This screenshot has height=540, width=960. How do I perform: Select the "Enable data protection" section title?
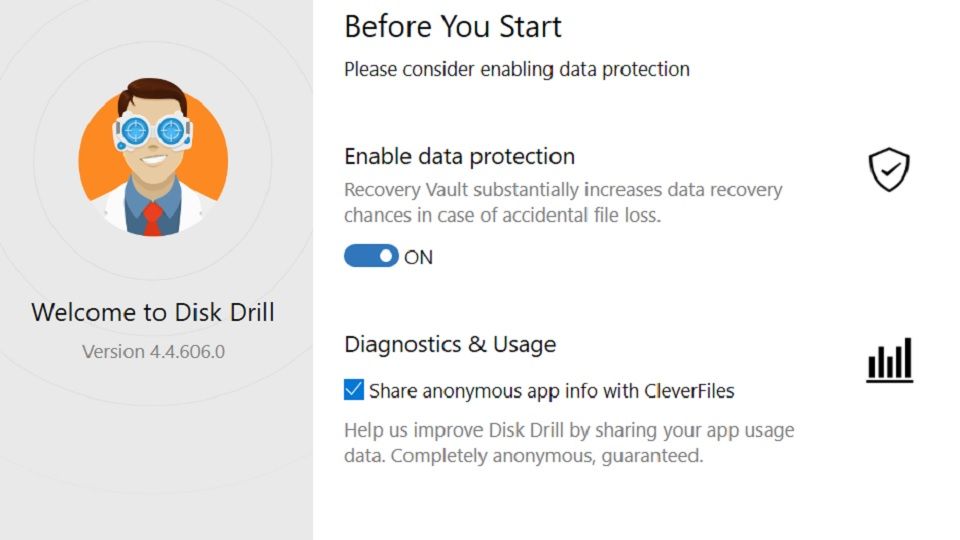point(459,156)
